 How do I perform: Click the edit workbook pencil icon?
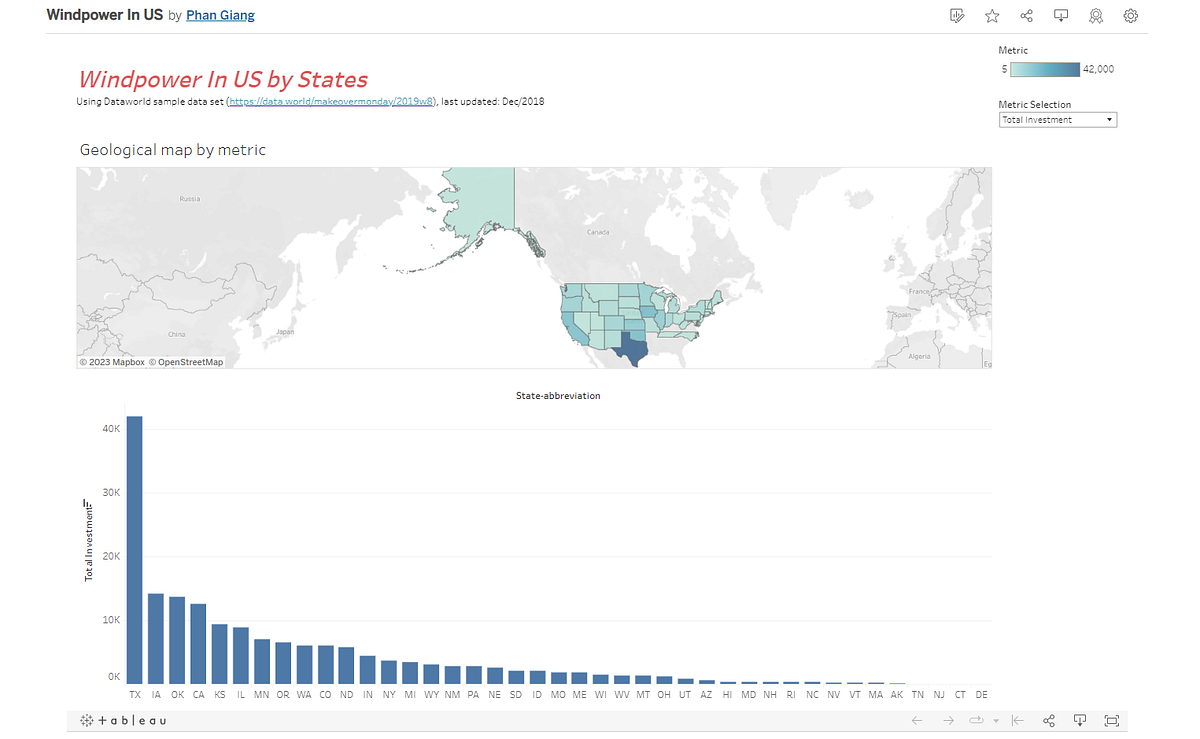point(957,15)
